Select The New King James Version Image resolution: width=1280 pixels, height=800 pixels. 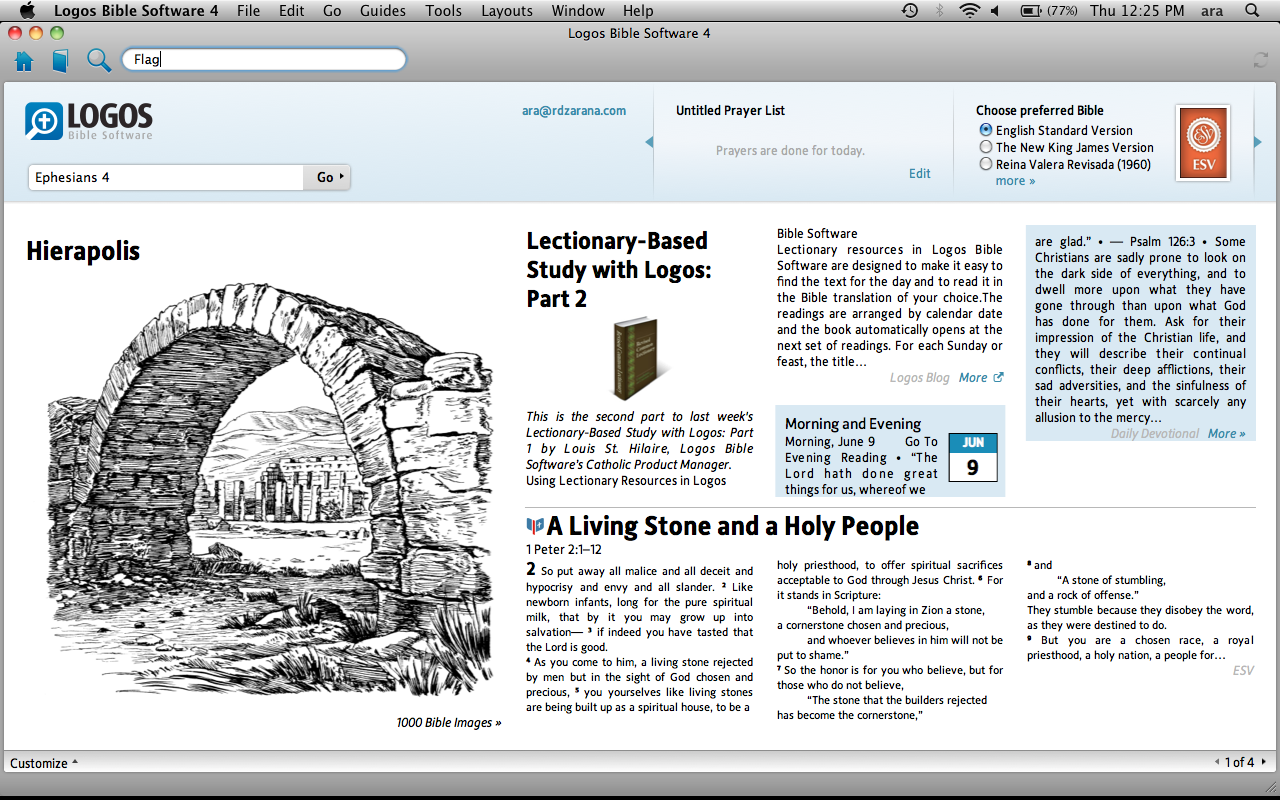[986, 147]
